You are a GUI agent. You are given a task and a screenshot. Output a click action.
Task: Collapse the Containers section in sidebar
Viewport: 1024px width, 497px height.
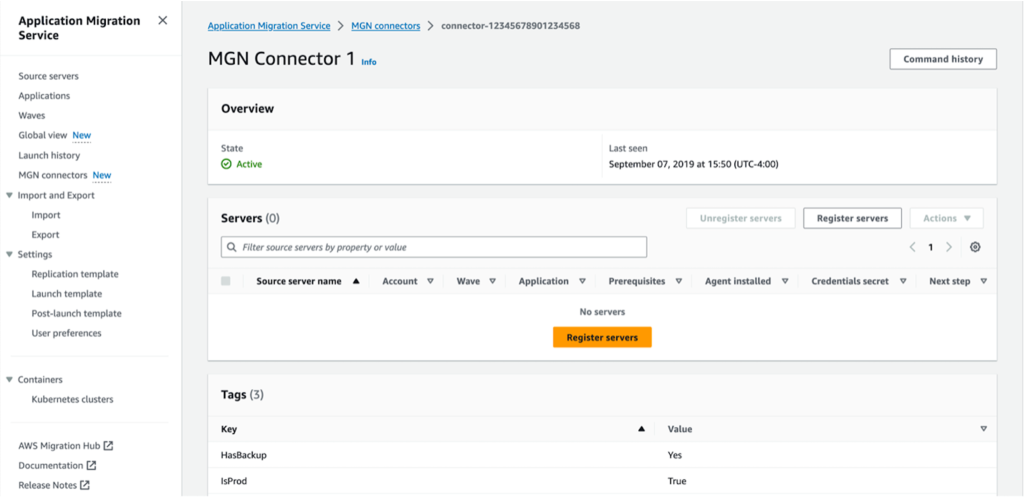(x=9, y=379)
